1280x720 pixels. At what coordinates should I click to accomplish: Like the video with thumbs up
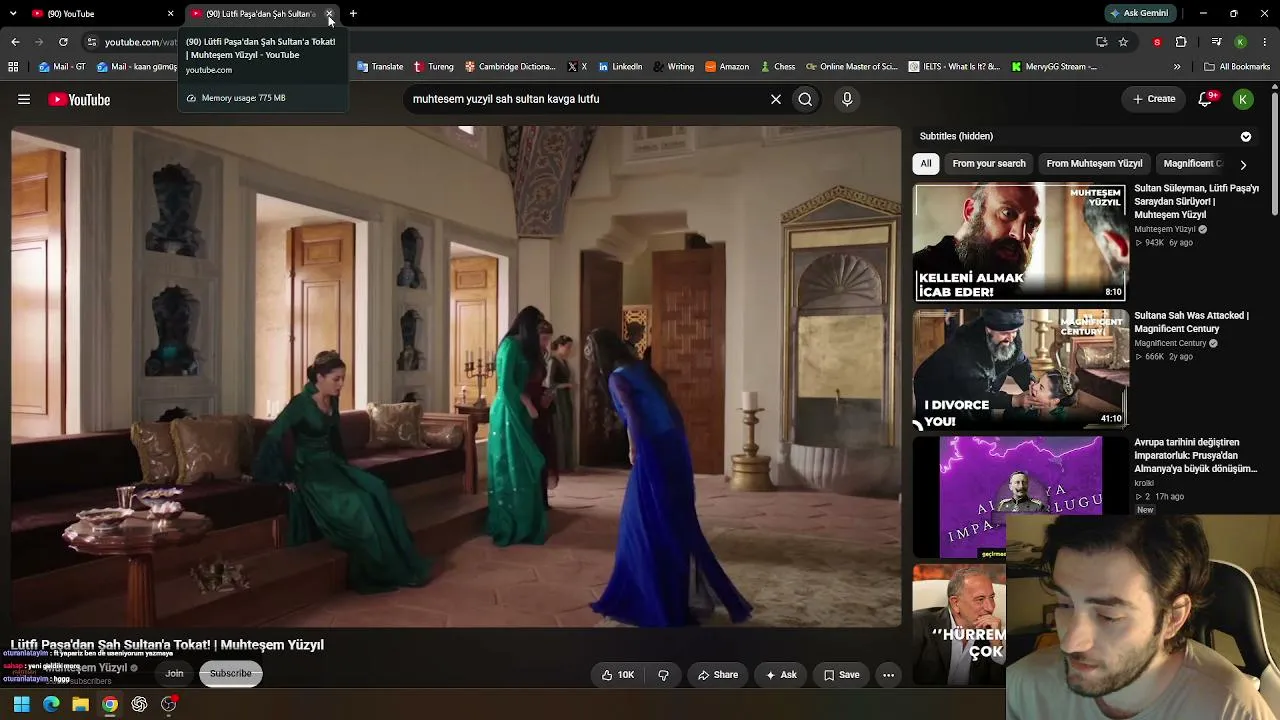[x=617, y=675]
